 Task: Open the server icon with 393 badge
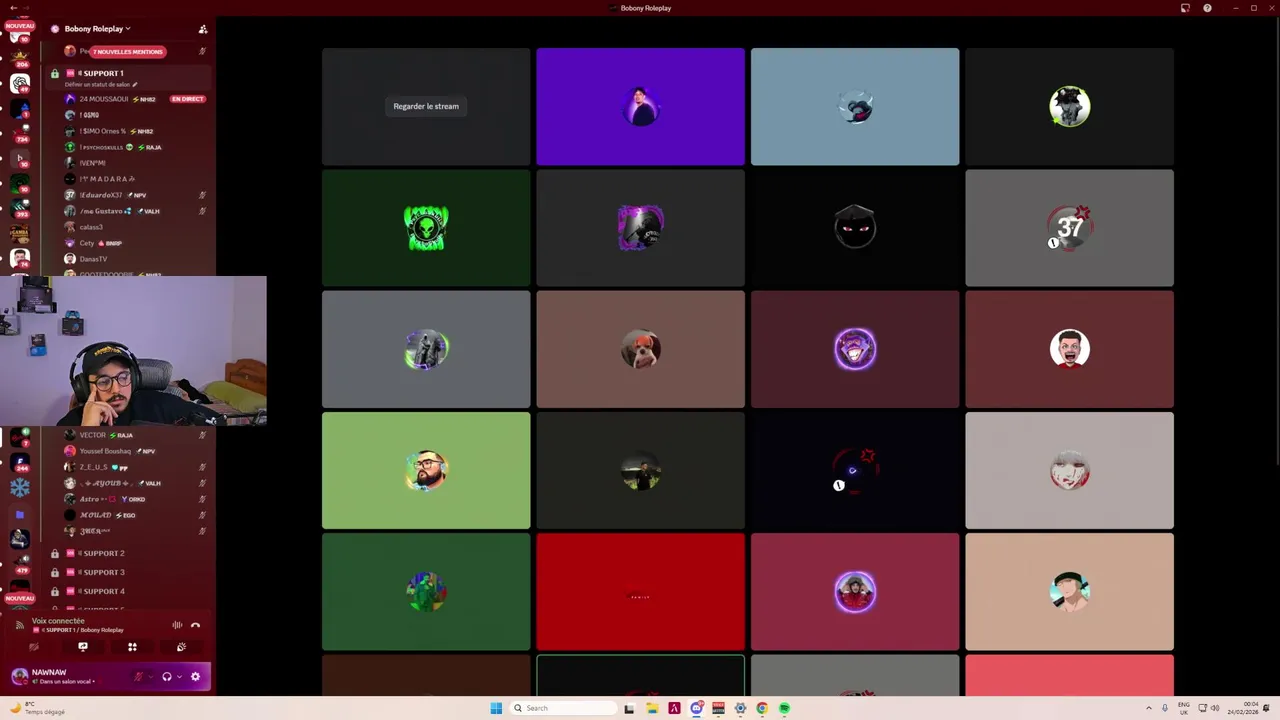point(20,208)
